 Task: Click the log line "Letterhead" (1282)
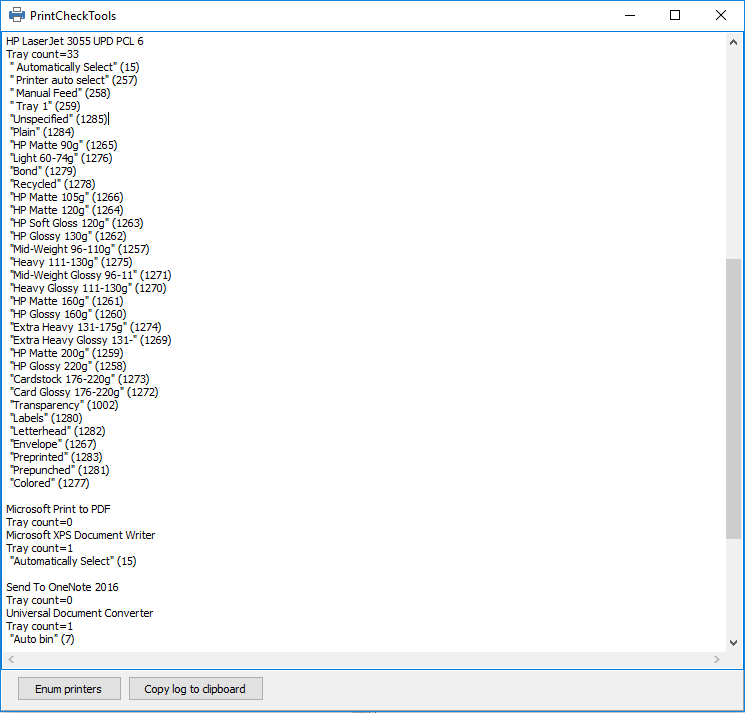coord(57,431)
